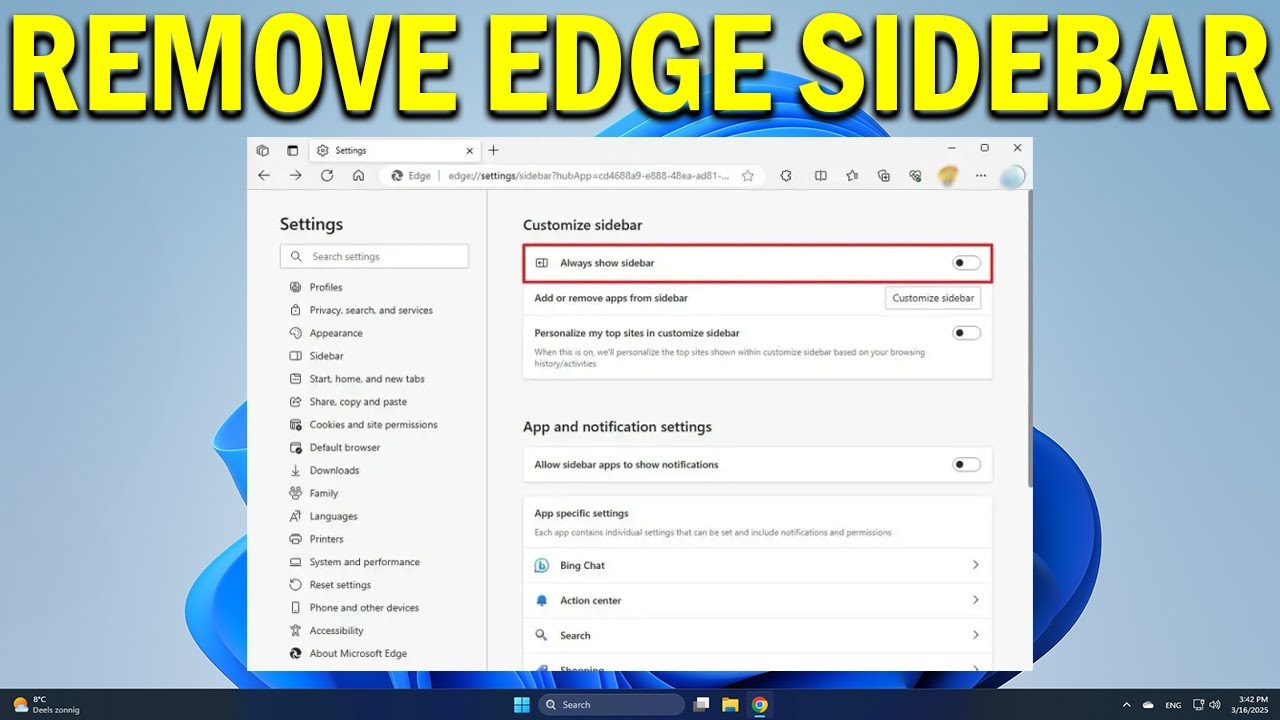Open the weather widget on taskbar
Viewport: 1280px width, 720px height.
45,705
